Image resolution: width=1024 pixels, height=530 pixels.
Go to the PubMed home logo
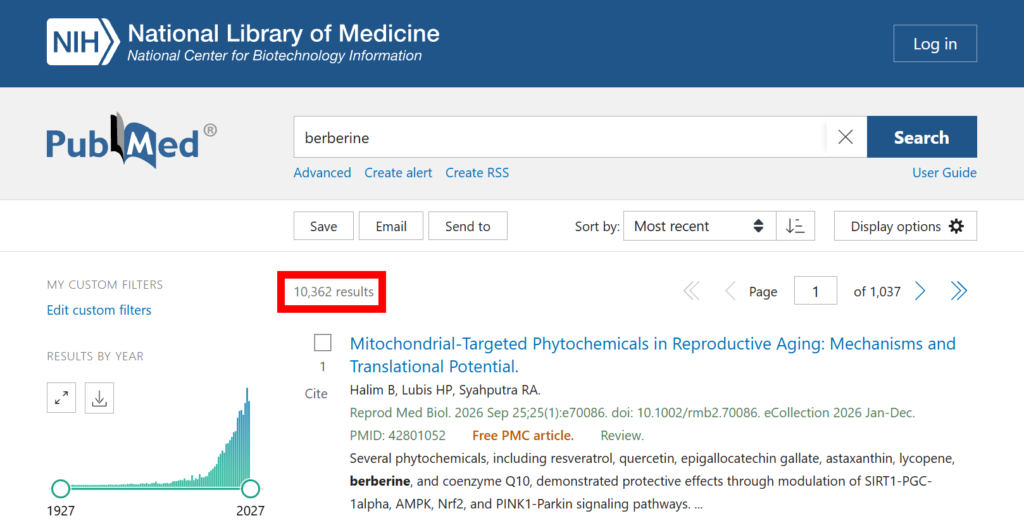click(131, 140)
